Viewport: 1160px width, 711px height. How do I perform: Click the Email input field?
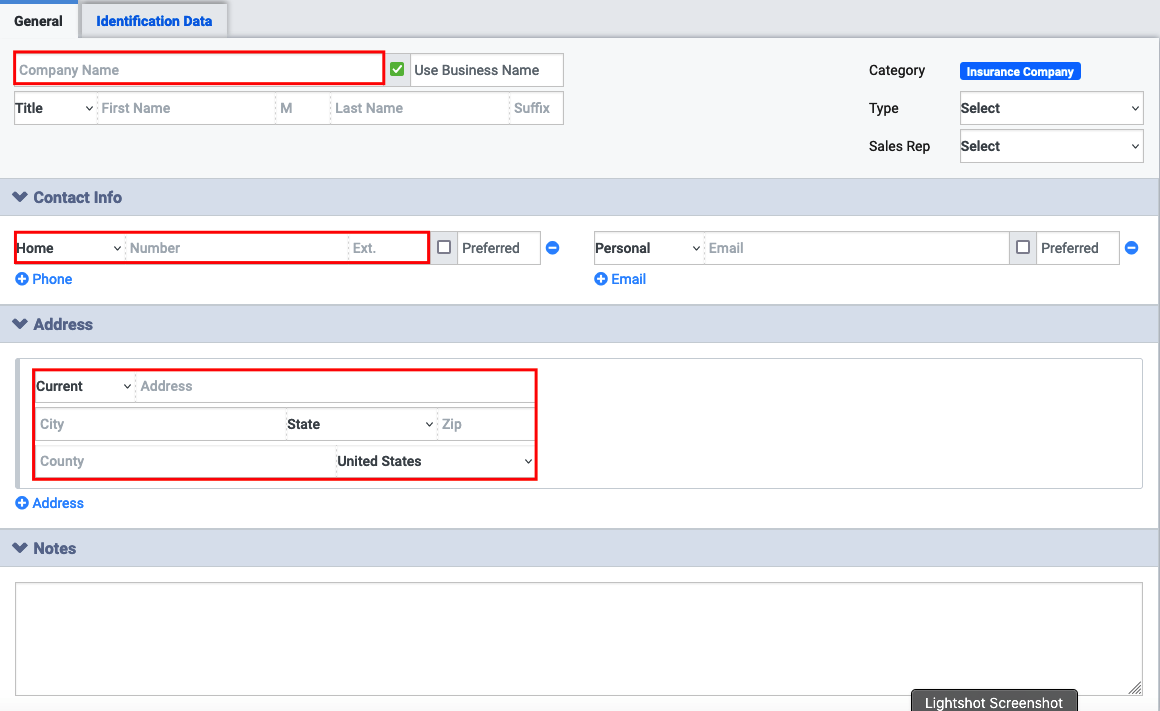(857, 248)
